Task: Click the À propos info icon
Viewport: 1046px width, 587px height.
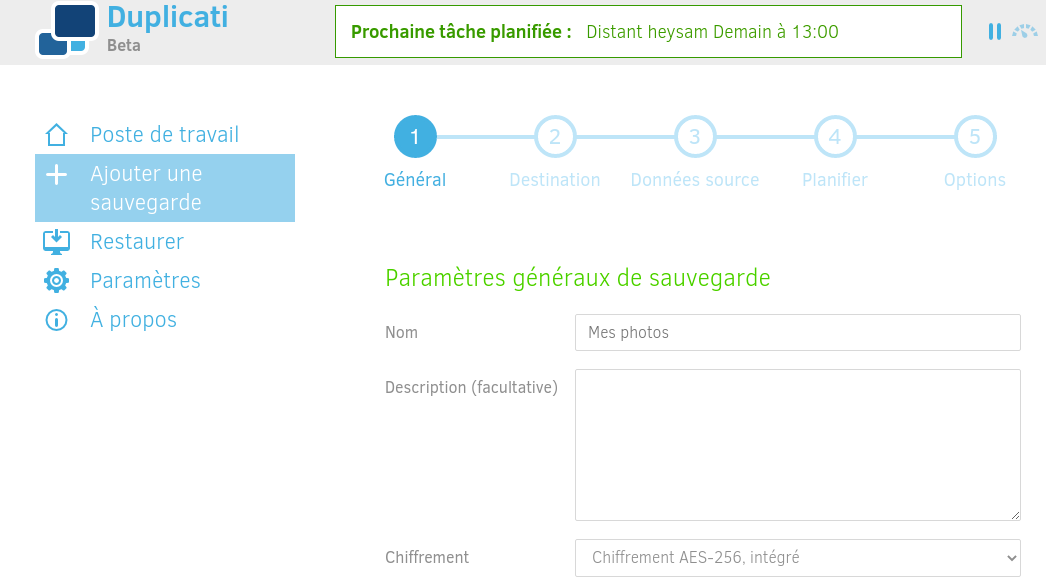Action: click(x=57, y=320)
